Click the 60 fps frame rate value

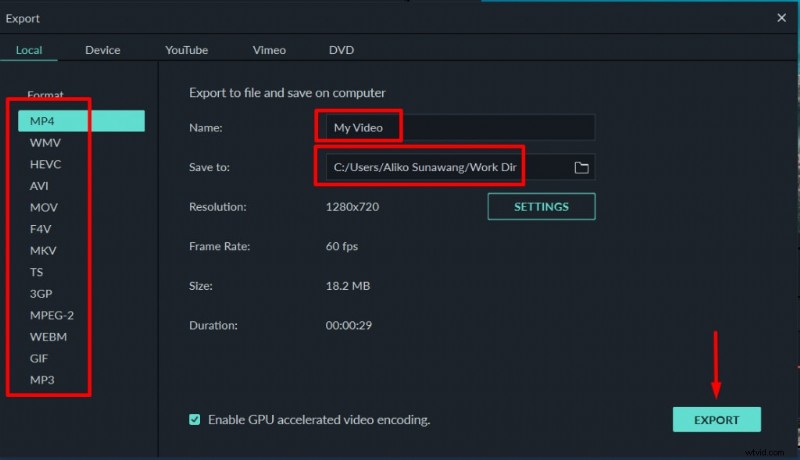click(x=341, y=246)
